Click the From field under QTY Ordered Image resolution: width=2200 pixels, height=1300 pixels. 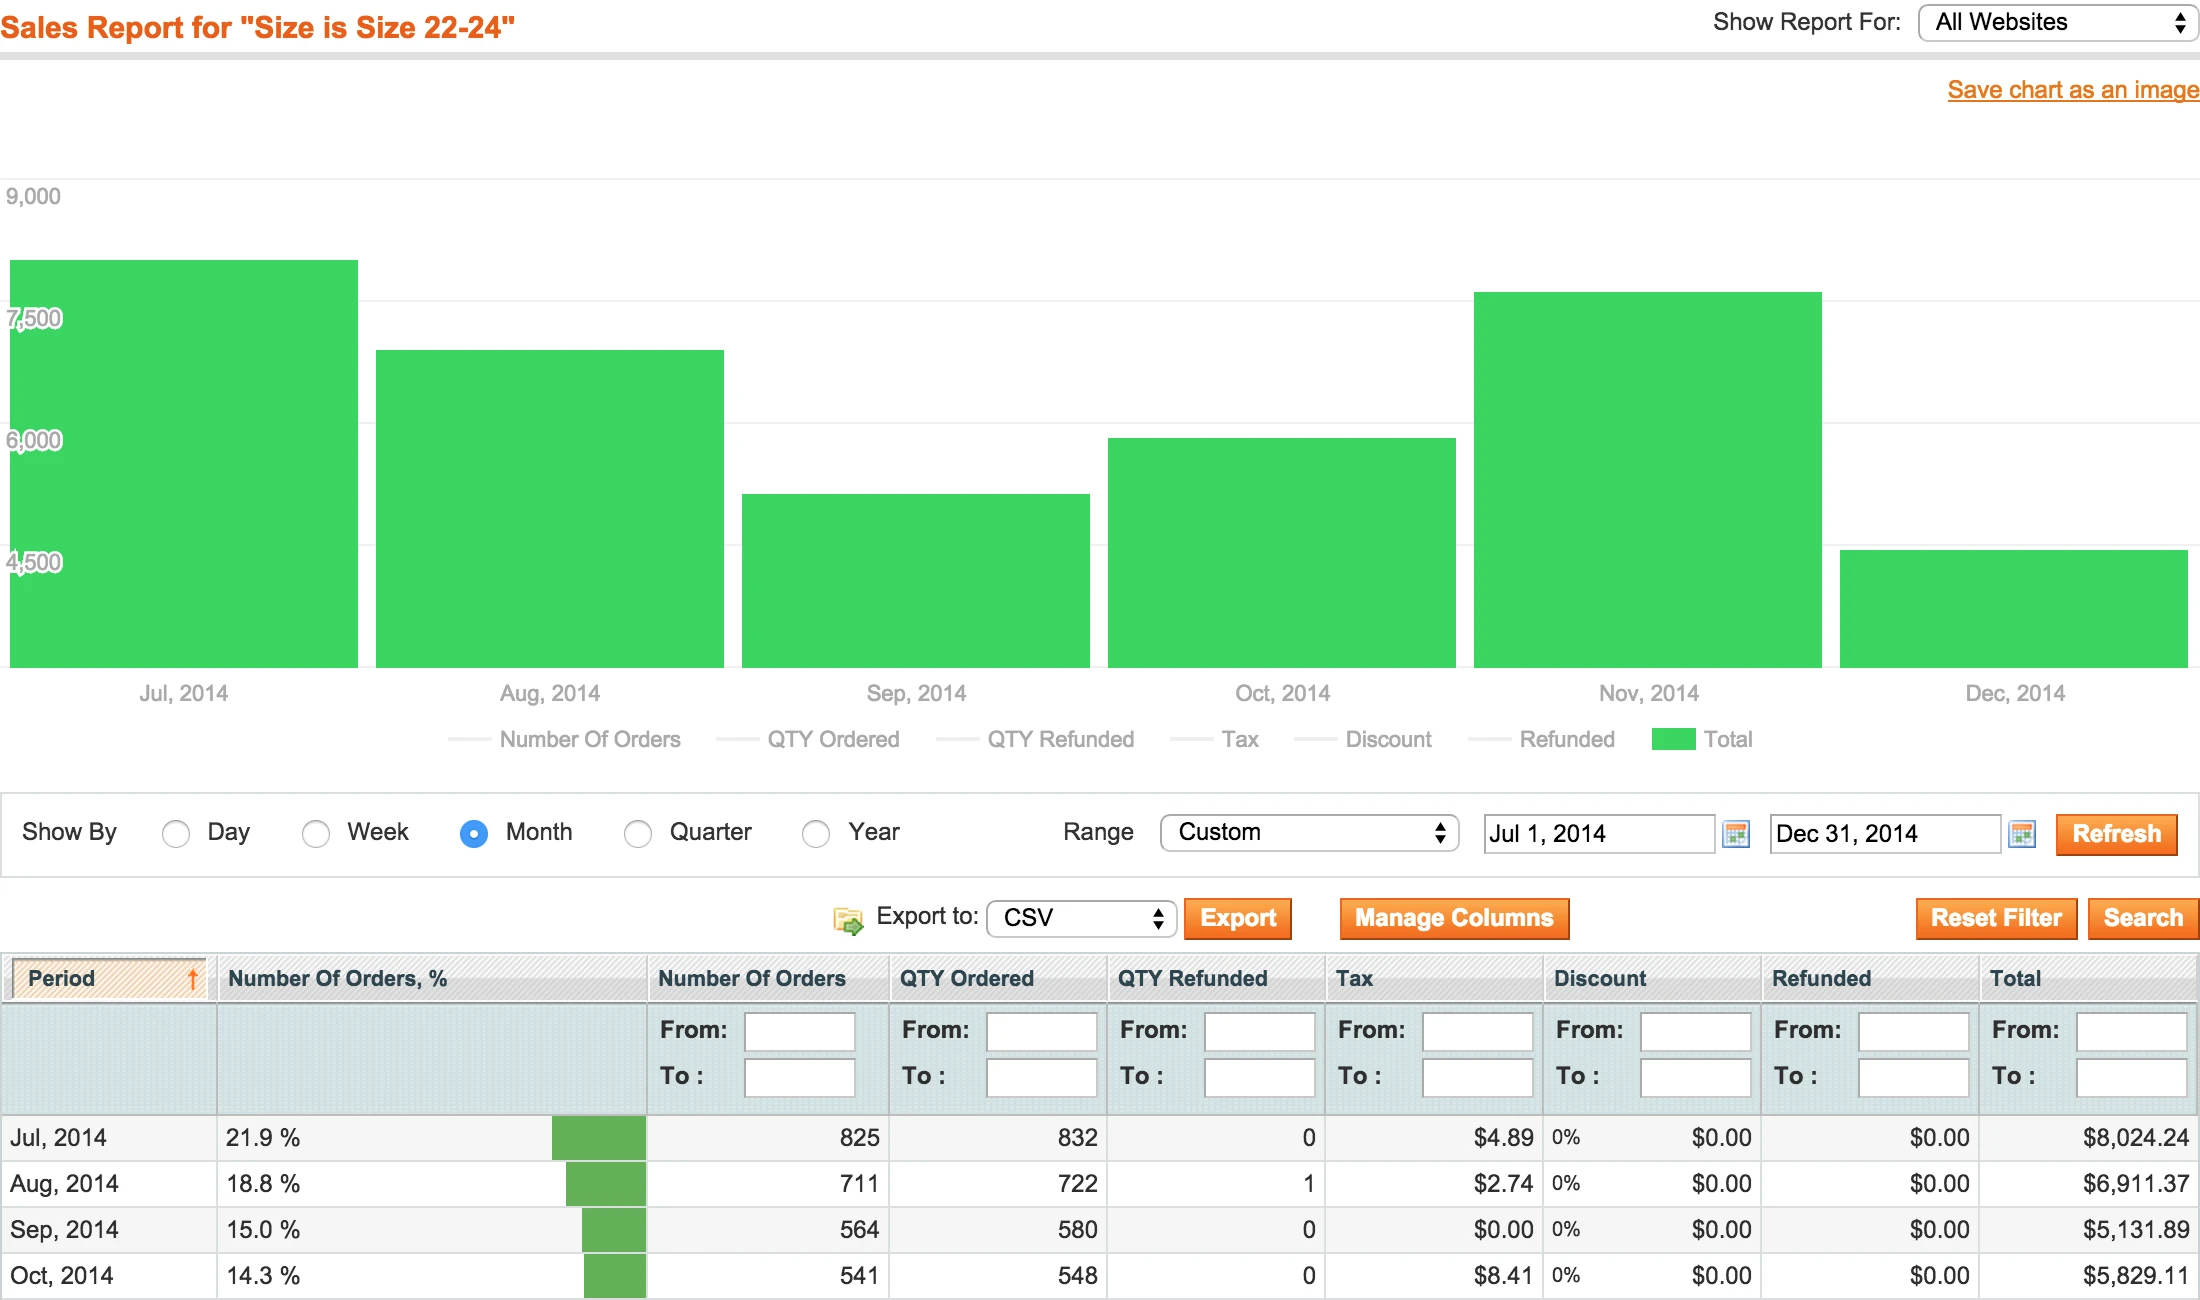1041,1031
